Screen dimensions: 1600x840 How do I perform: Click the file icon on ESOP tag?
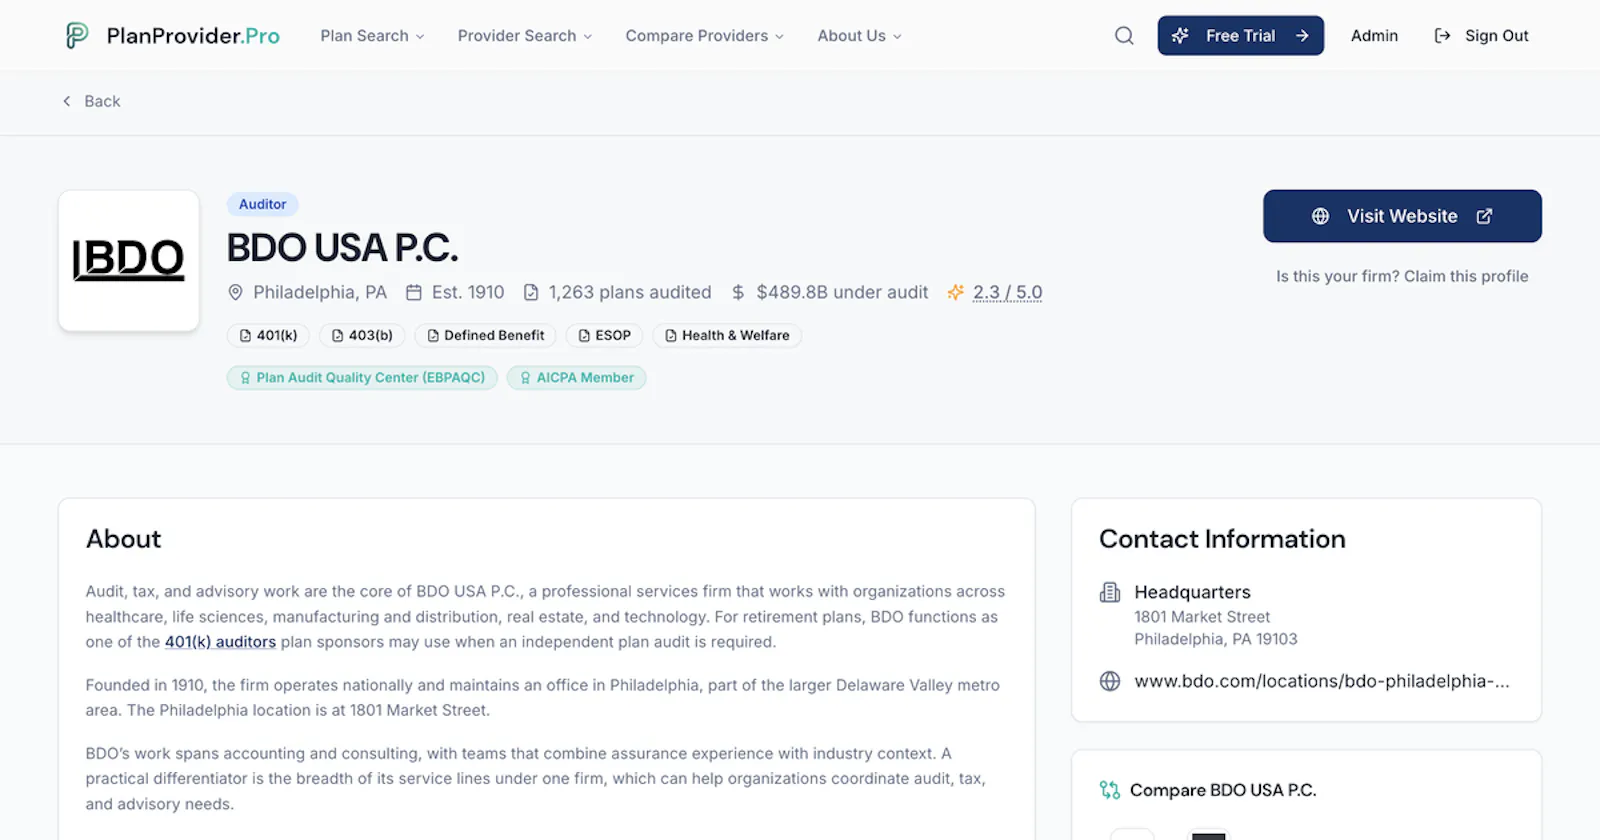584,336
